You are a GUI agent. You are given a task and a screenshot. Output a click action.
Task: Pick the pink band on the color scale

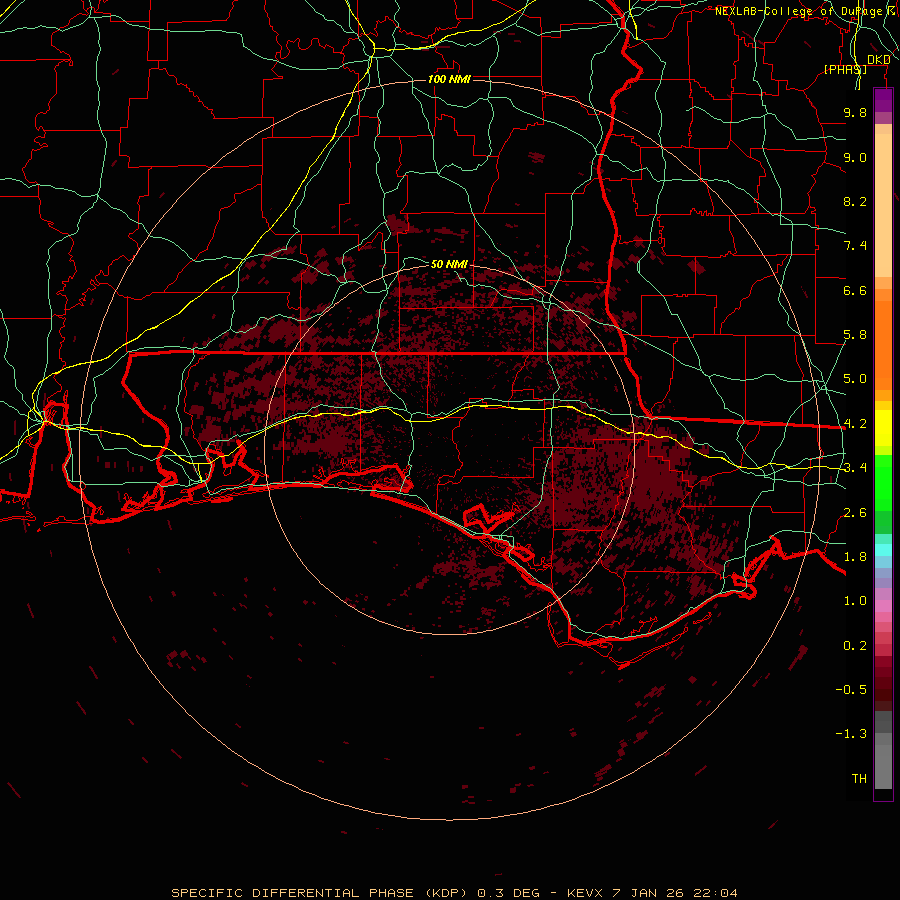coord(883,606)
